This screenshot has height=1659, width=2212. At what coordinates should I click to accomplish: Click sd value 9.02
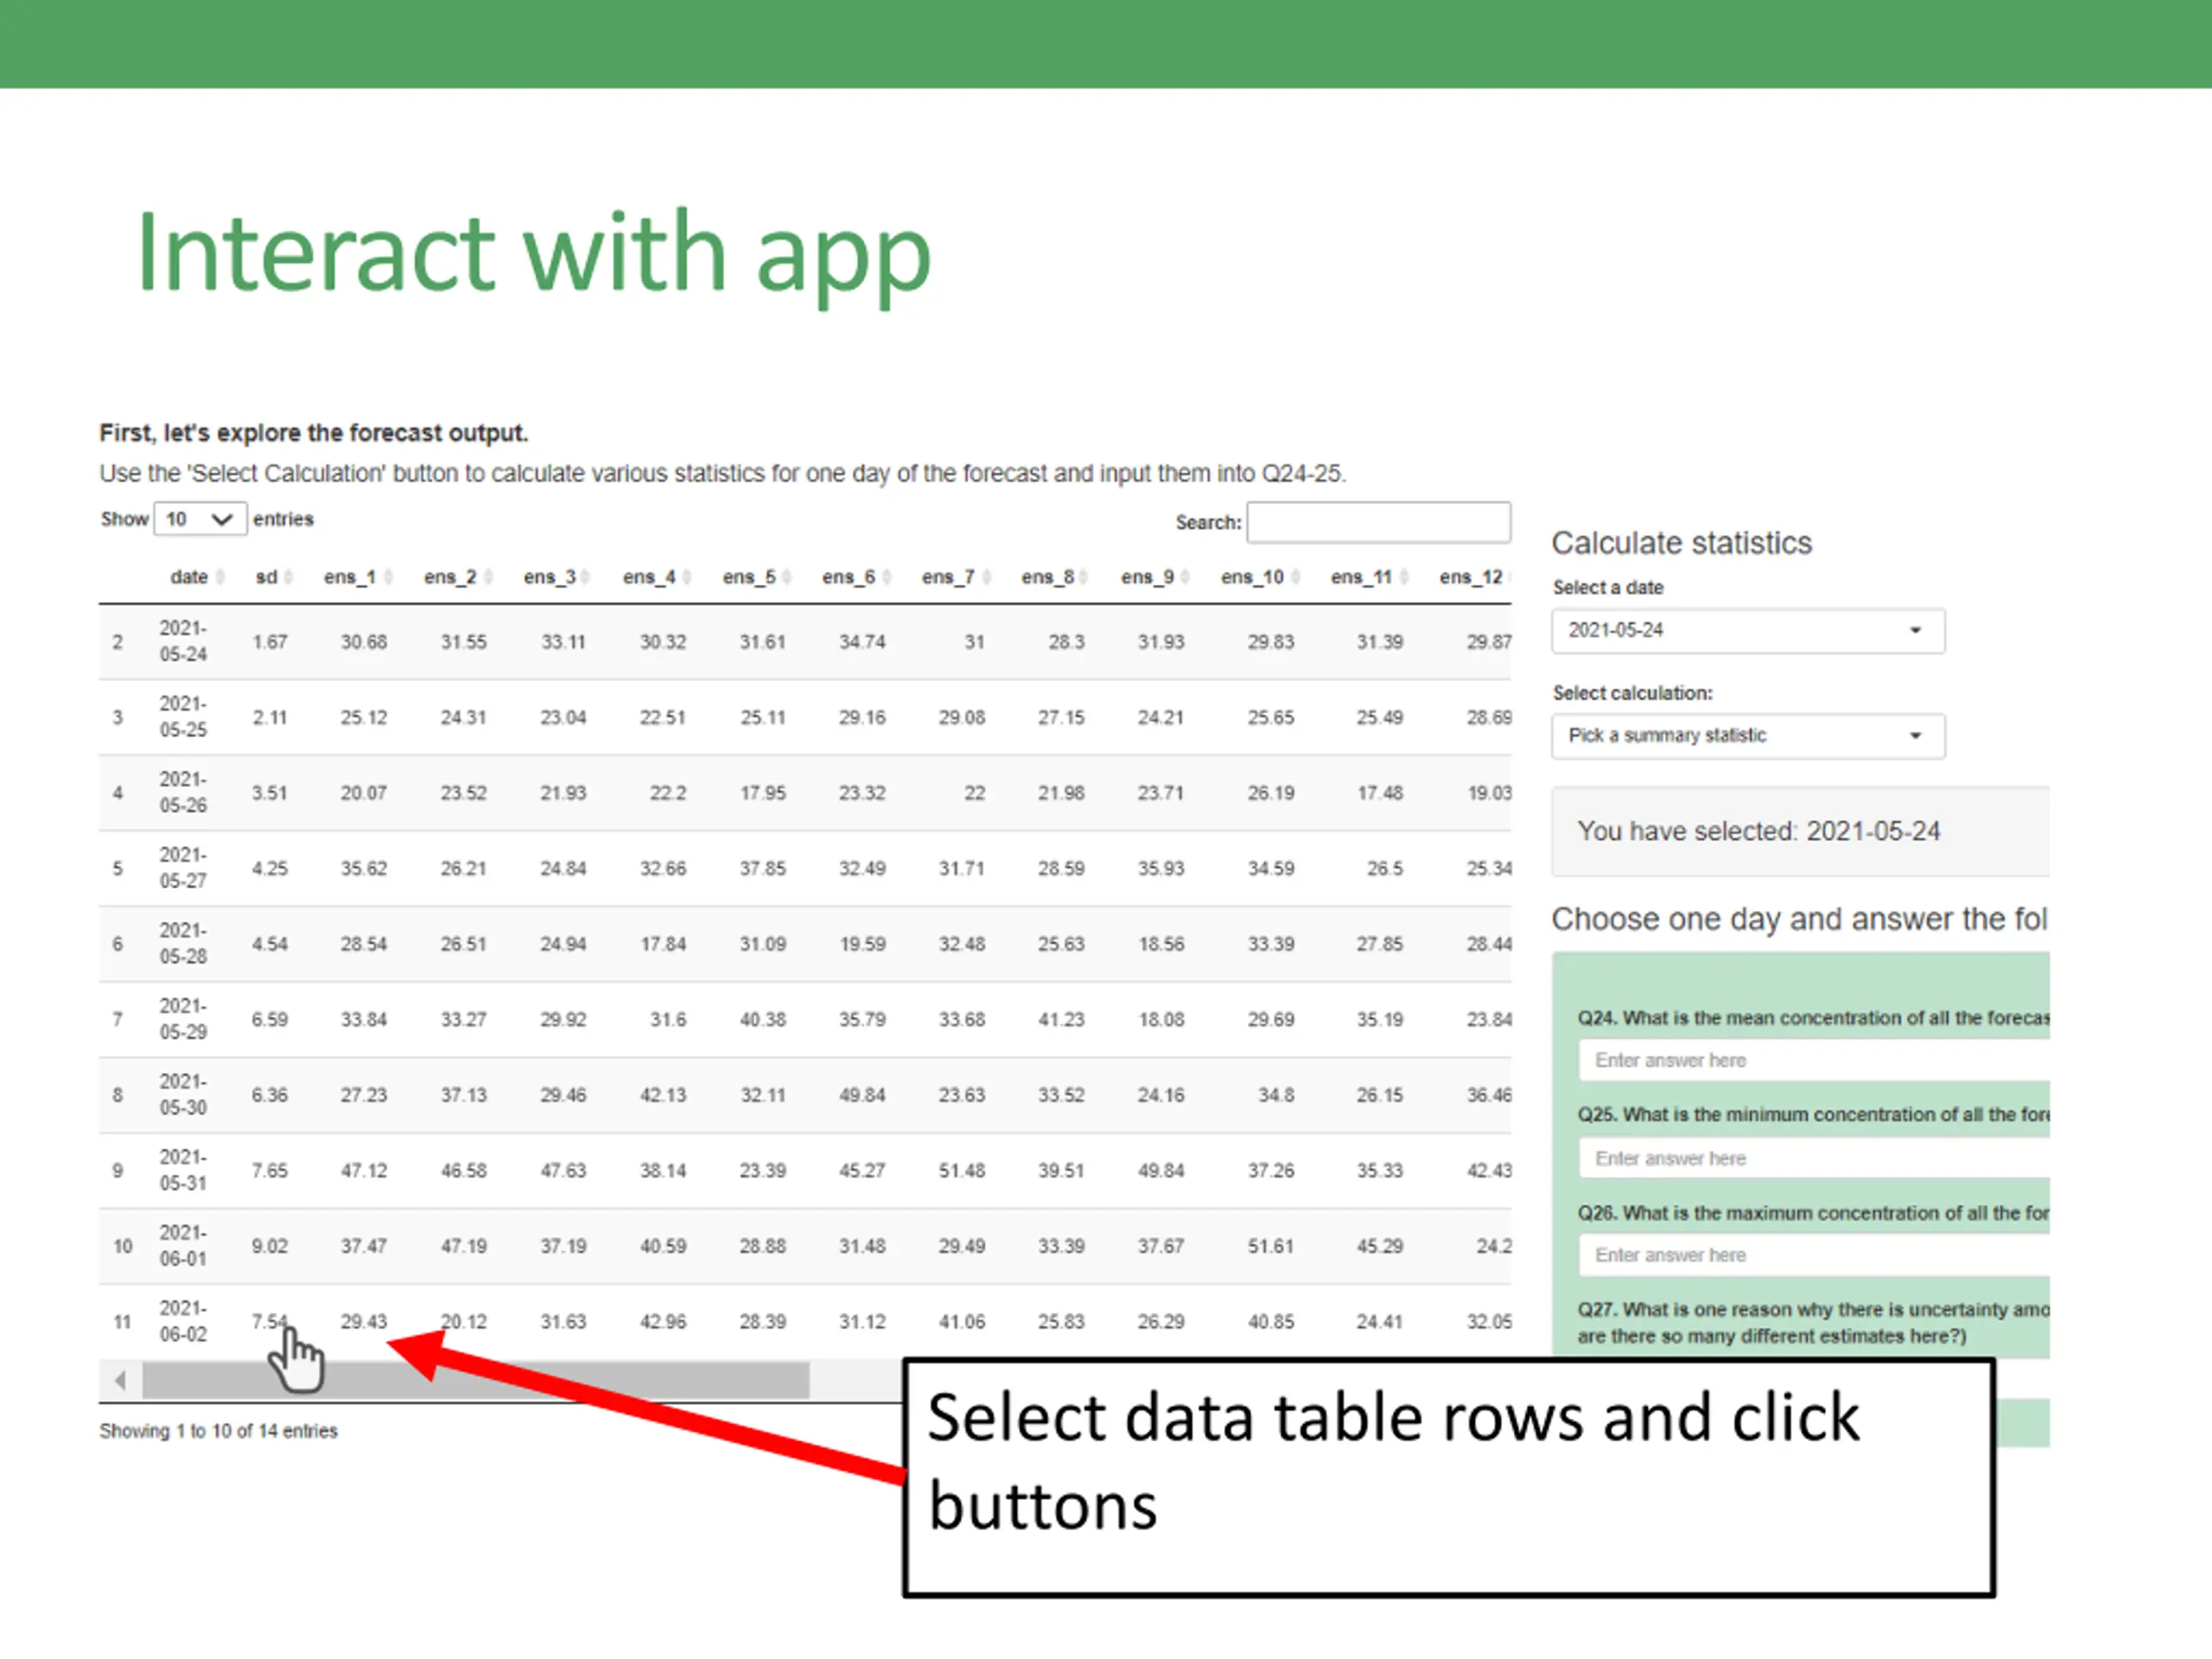tap(270, 1246)
